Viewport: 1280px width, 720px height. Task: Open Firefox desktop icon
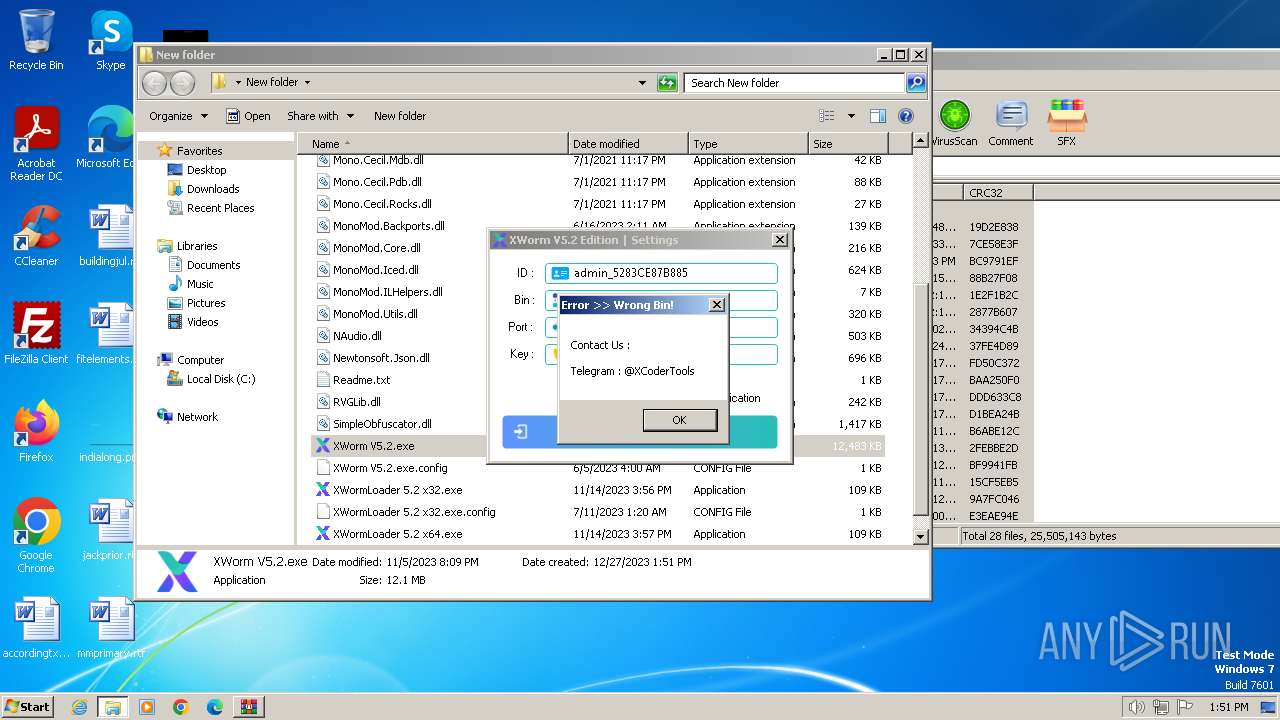[x=36, y=431]
